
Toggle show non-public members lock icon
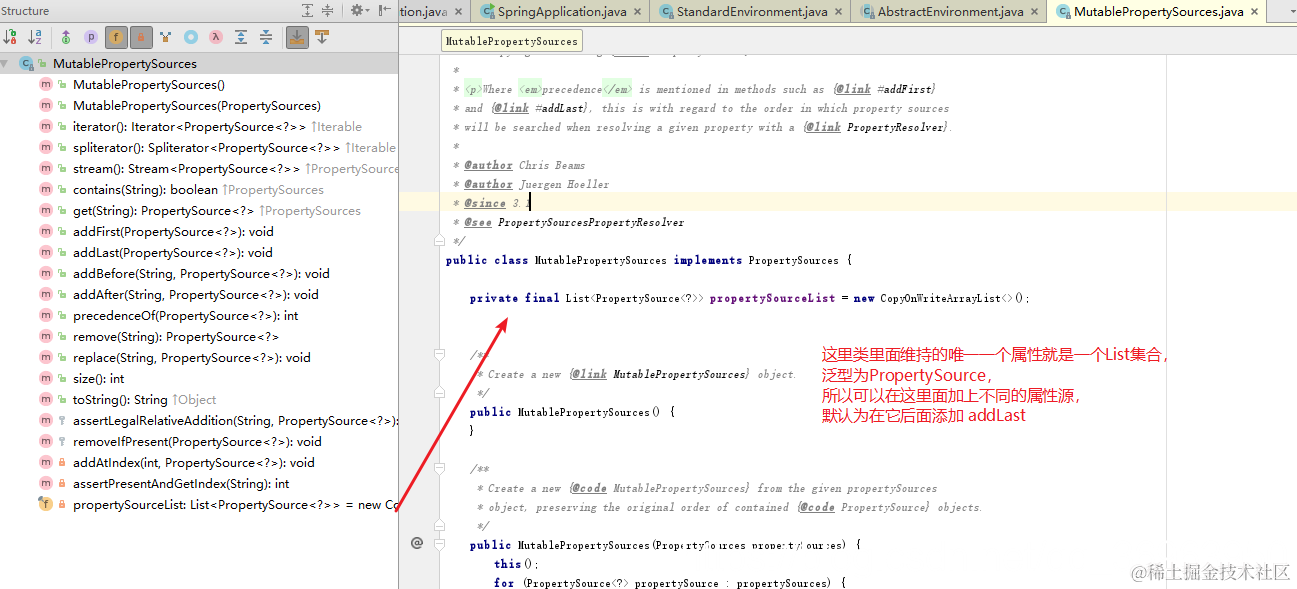click(141, 37)
